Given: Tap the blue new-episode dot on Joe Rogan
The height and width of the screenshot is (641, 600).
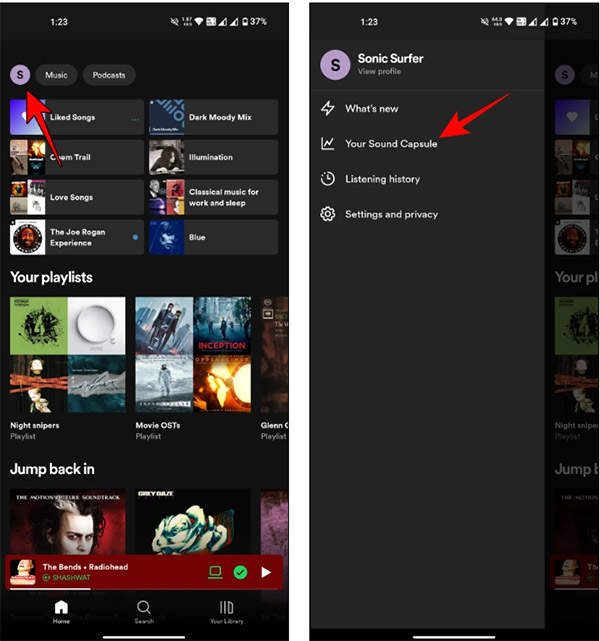Looking at the screenshot, I should click(135, 237).
